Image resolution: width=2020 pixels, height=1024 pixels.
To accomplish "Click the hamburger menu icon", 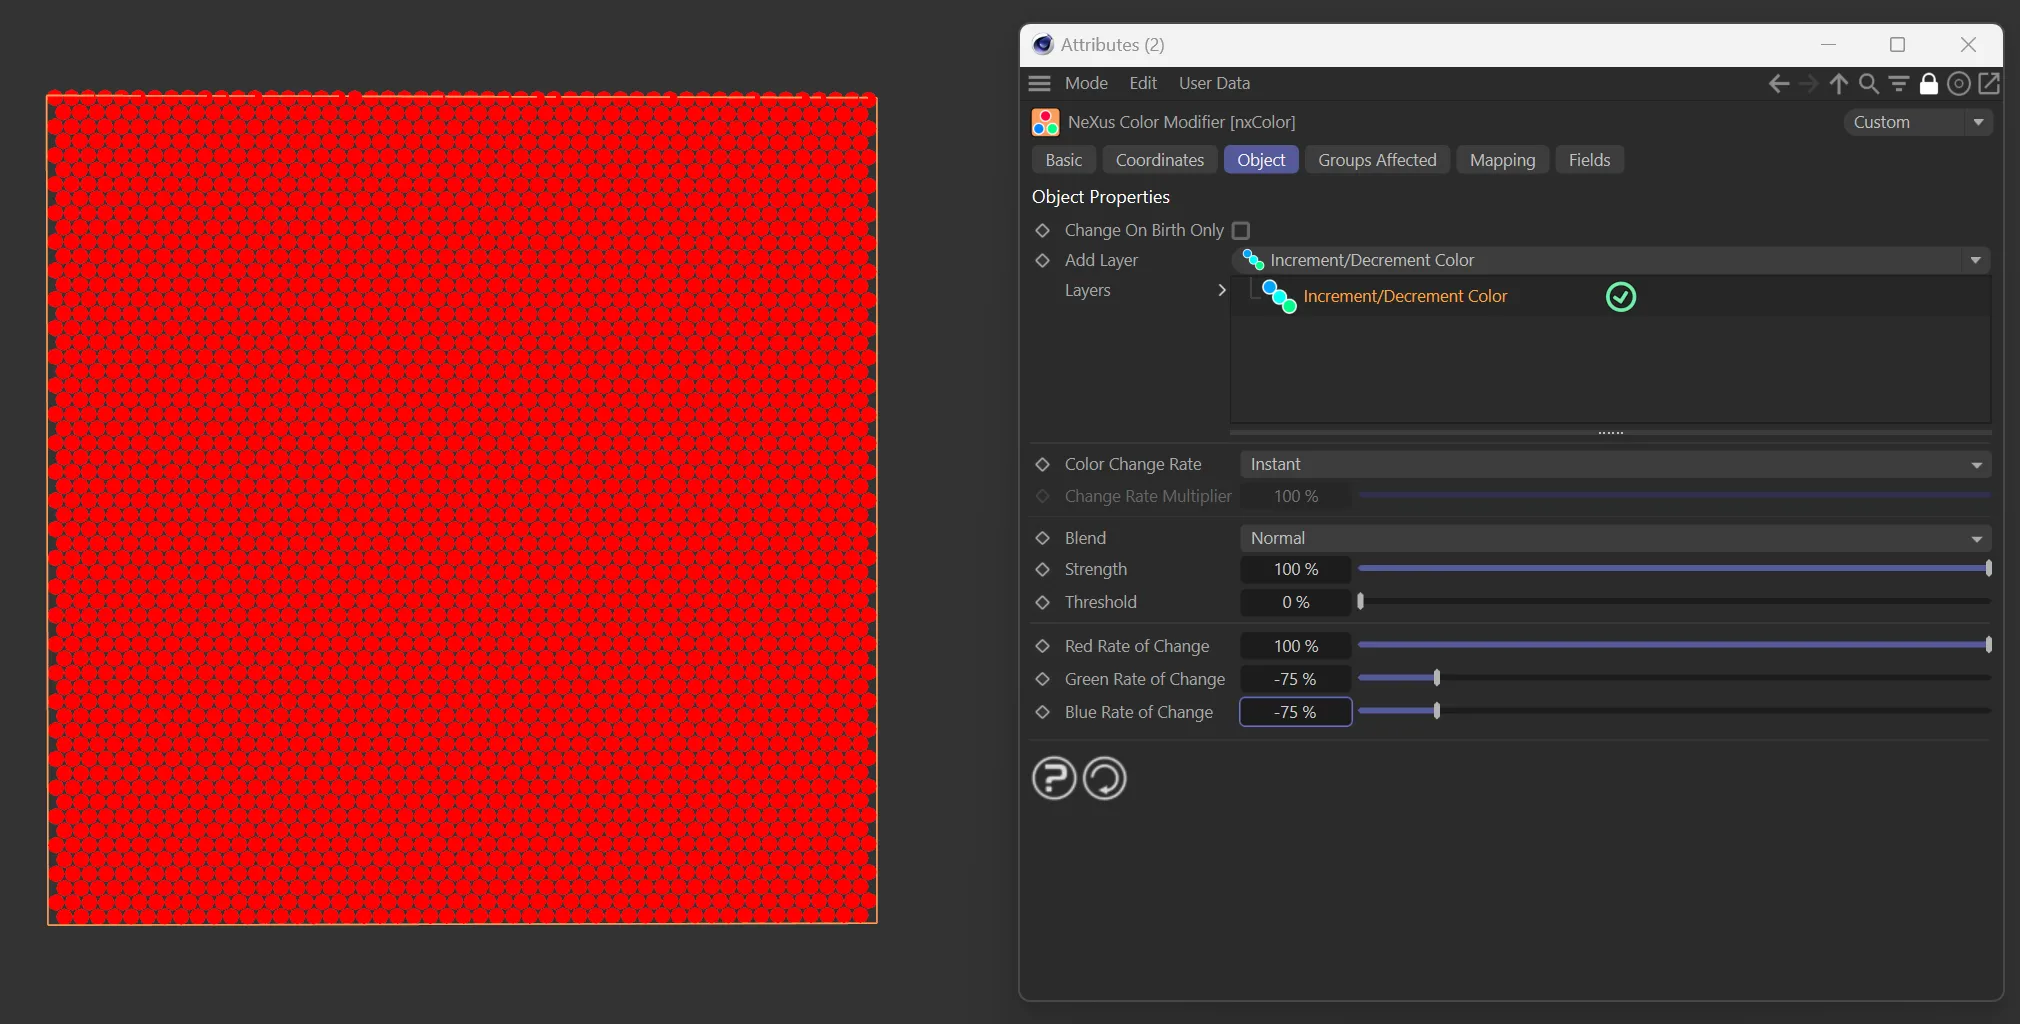I will pyautogui.click(x=1040, y=84).
